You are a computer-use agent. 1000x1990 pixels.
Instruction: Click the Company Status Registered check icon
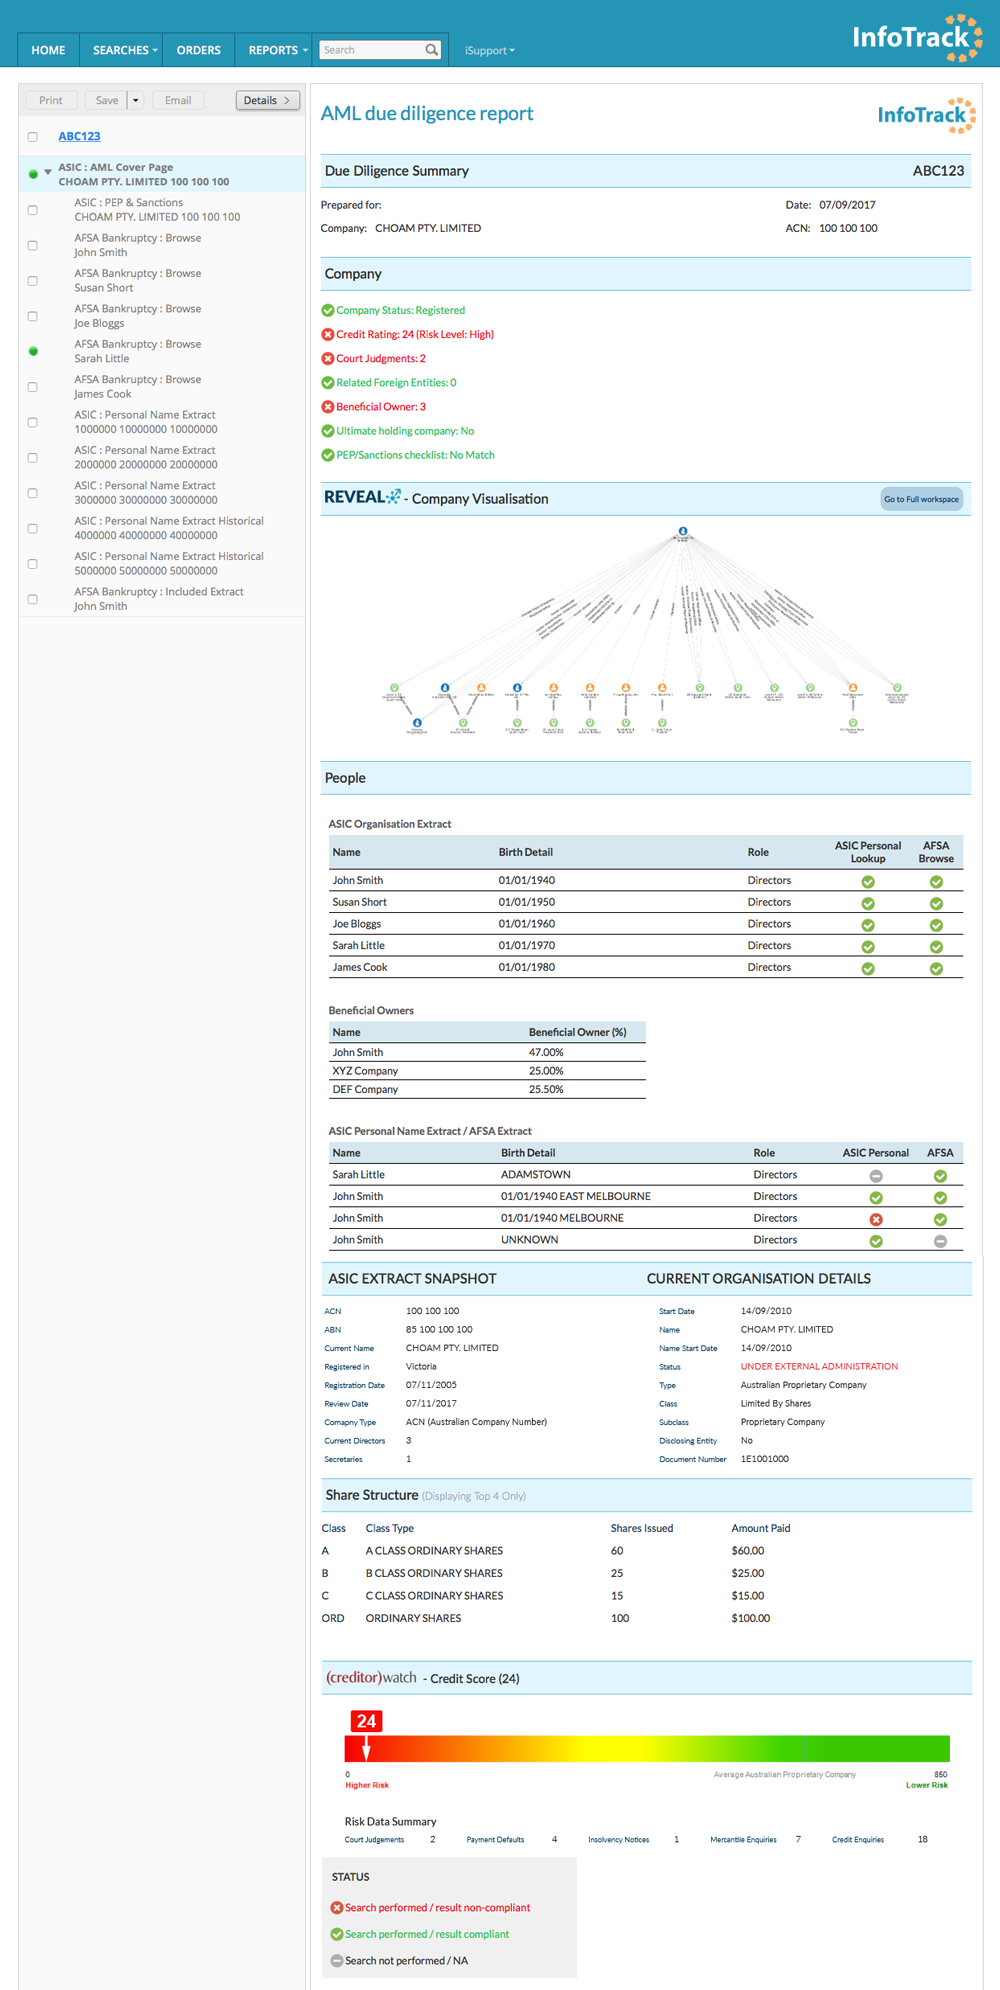[327, 311]
